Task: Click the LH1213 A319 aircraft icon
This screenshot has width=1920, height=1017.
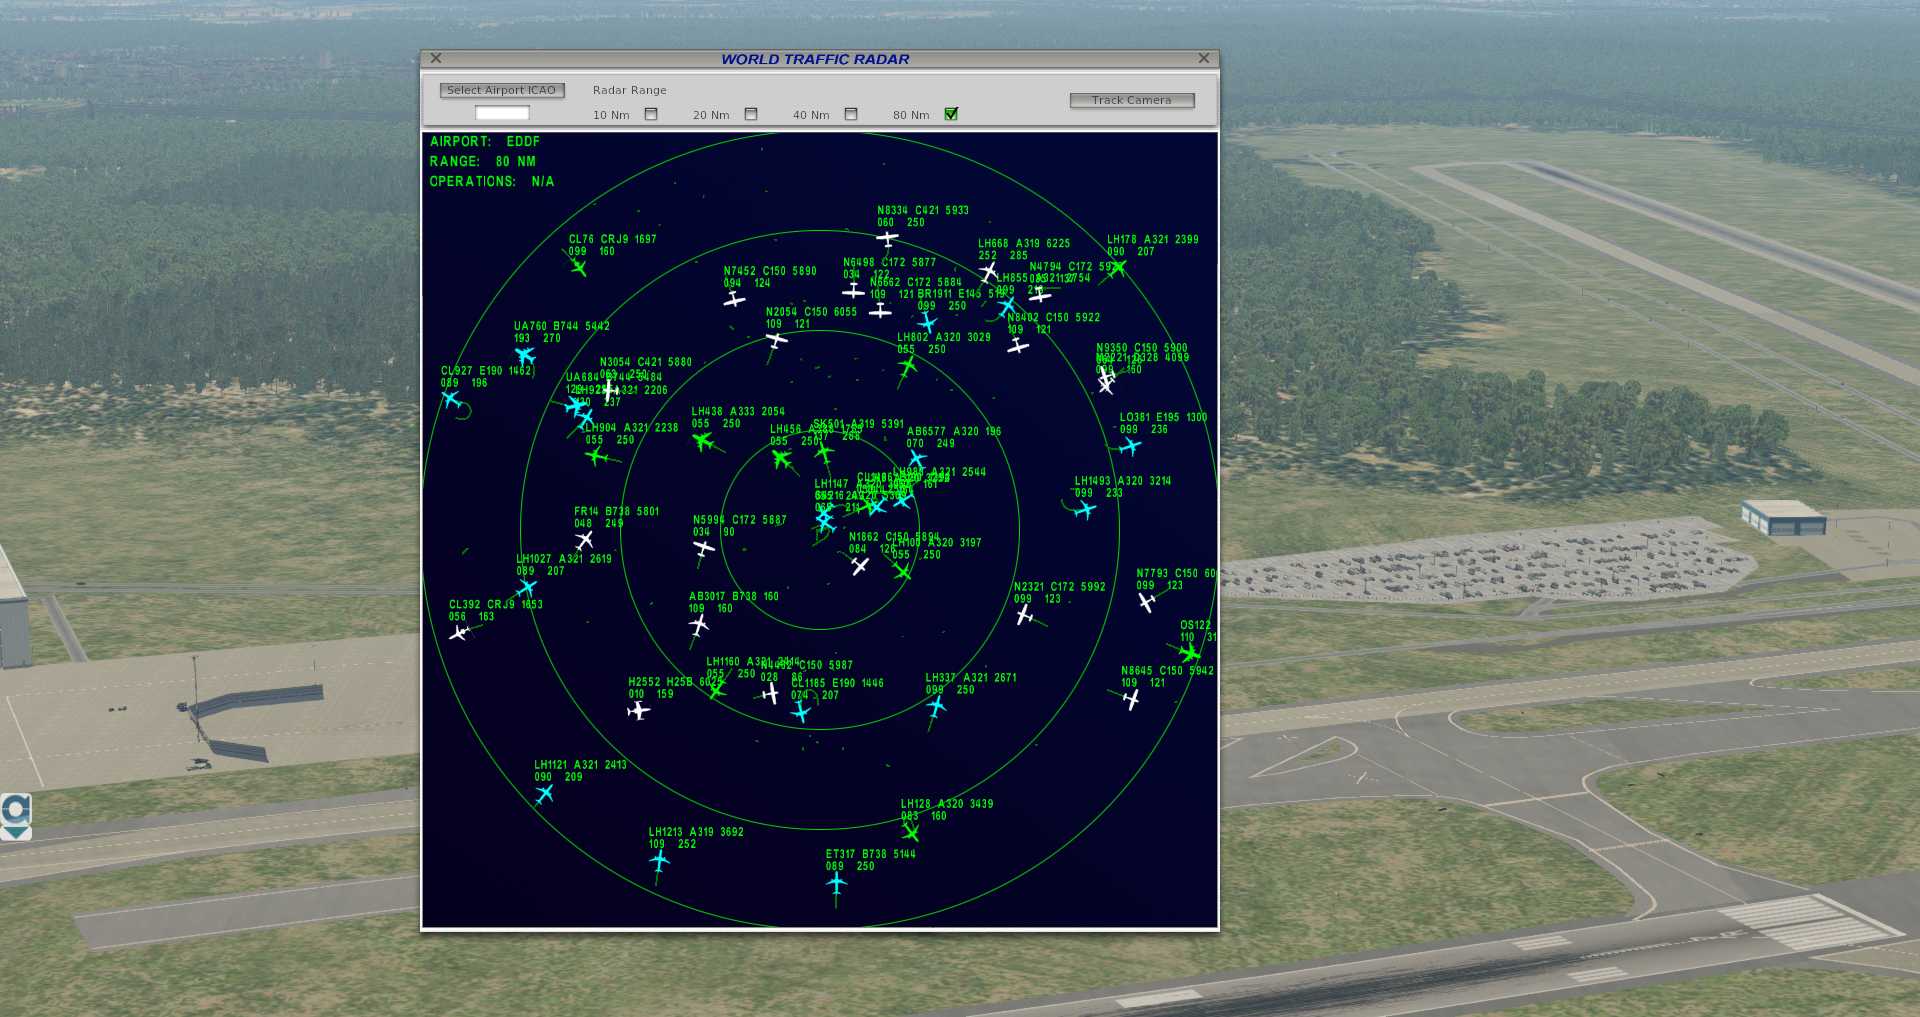Action: pyautogui.click(x=659, y=861)
